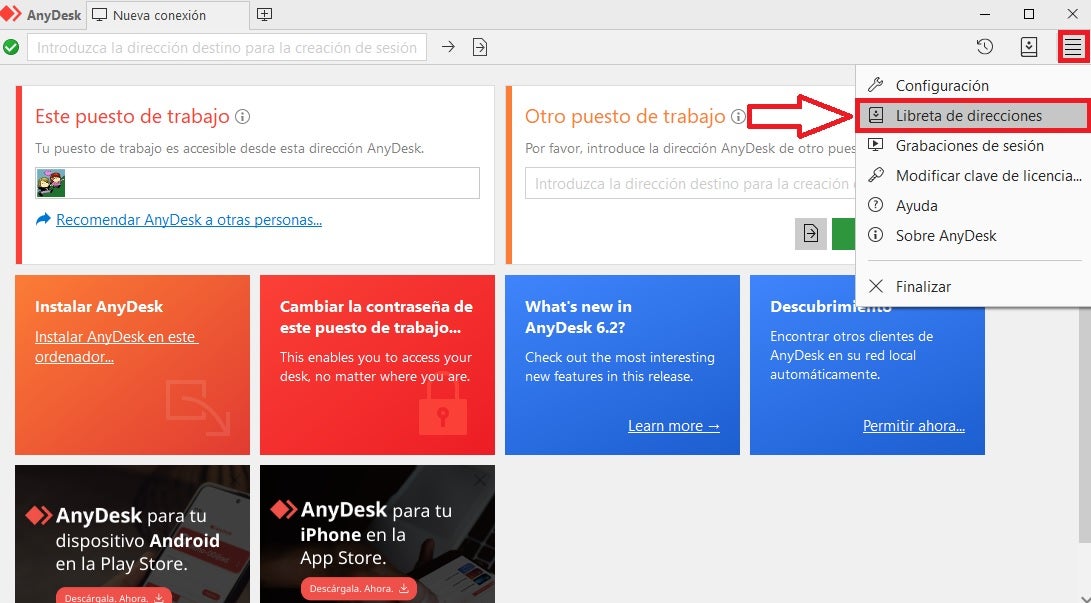Click the top address input field
Viewport: 1091px width, 603px height.
point(227,47)
